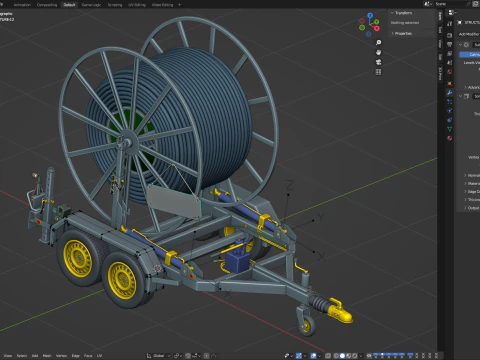
Task: Open the green Object Data properties tab
Action: 450,129
